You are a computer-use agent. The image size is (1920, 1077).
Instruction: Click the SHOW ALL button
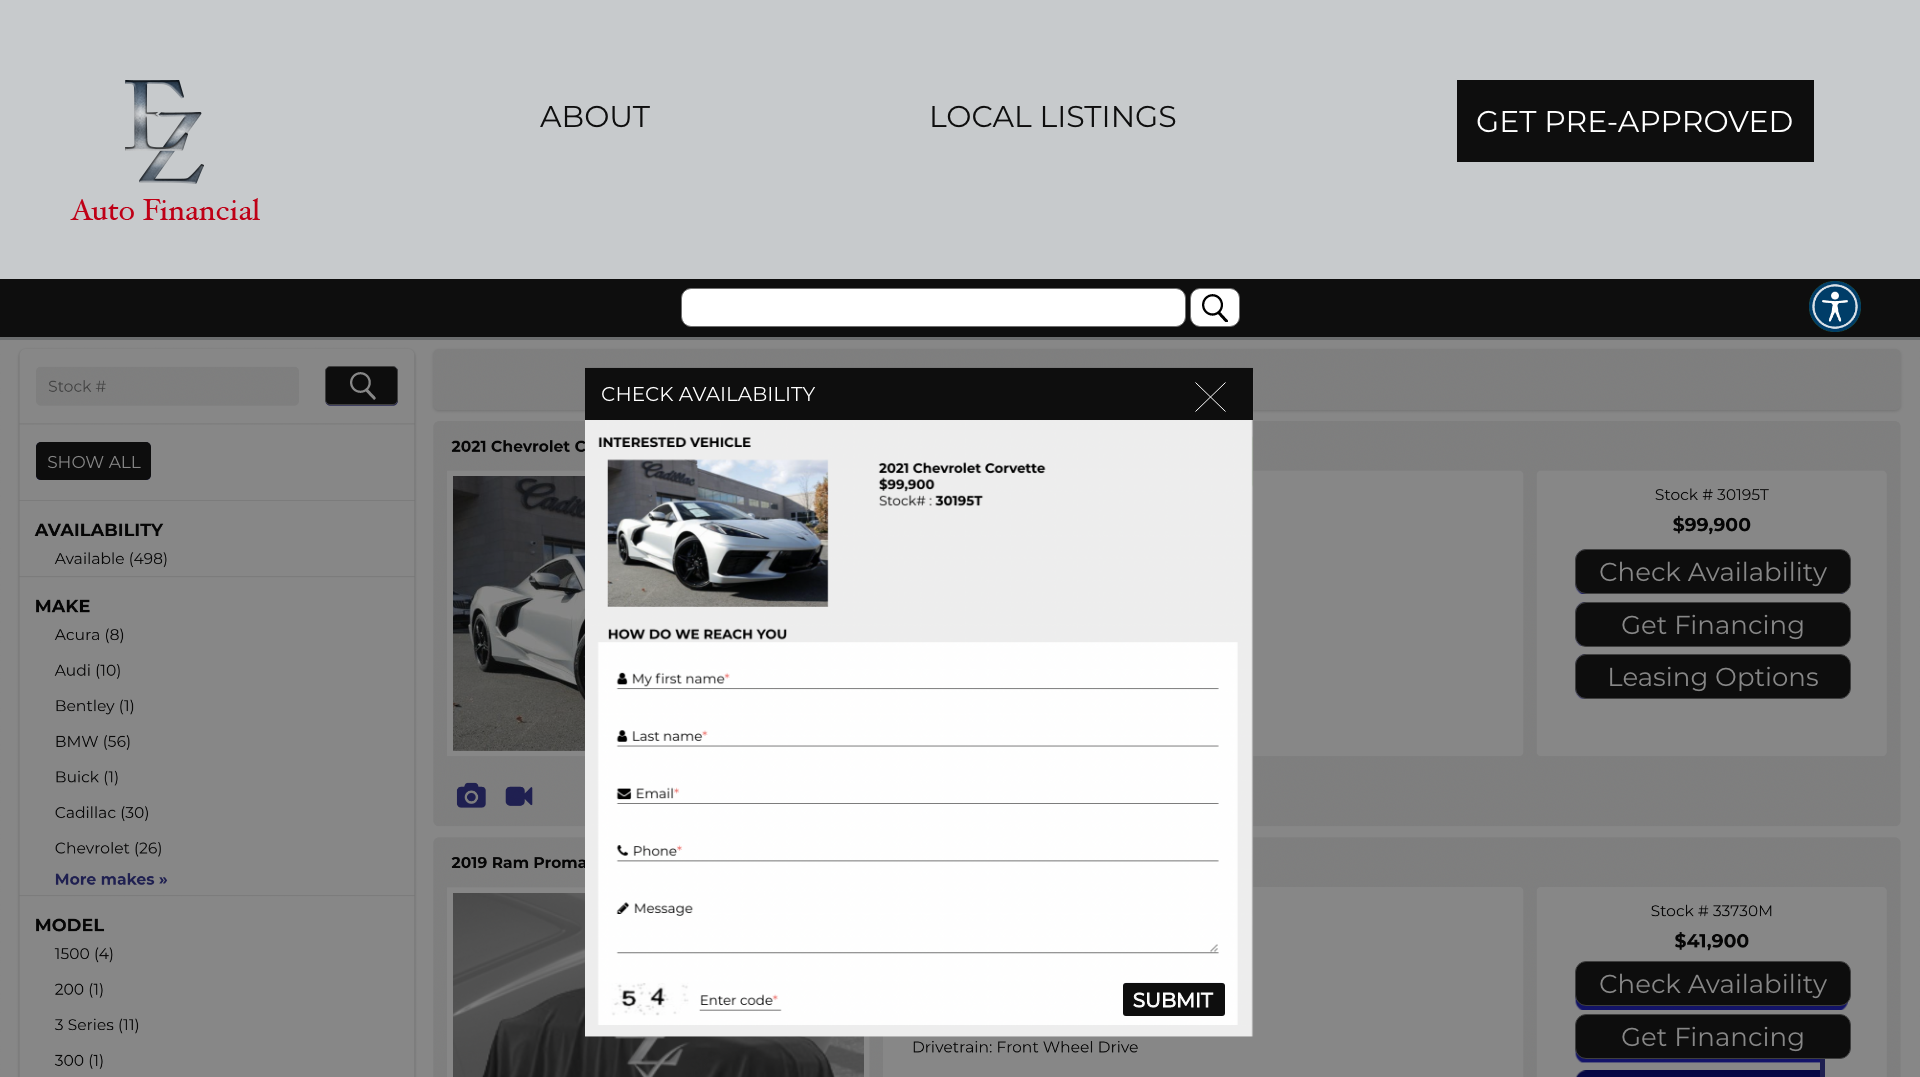[93, 461]
